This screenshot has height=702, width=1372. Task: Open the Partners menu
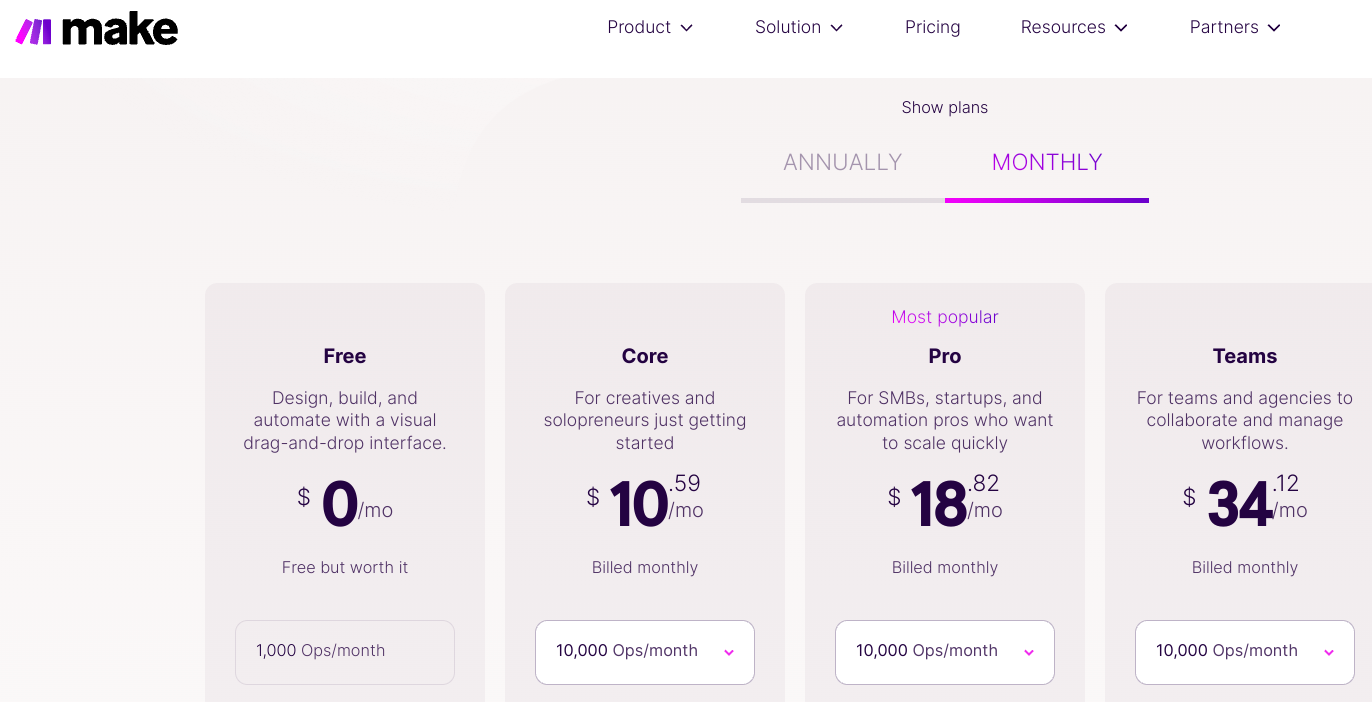tap(1235, 27)
